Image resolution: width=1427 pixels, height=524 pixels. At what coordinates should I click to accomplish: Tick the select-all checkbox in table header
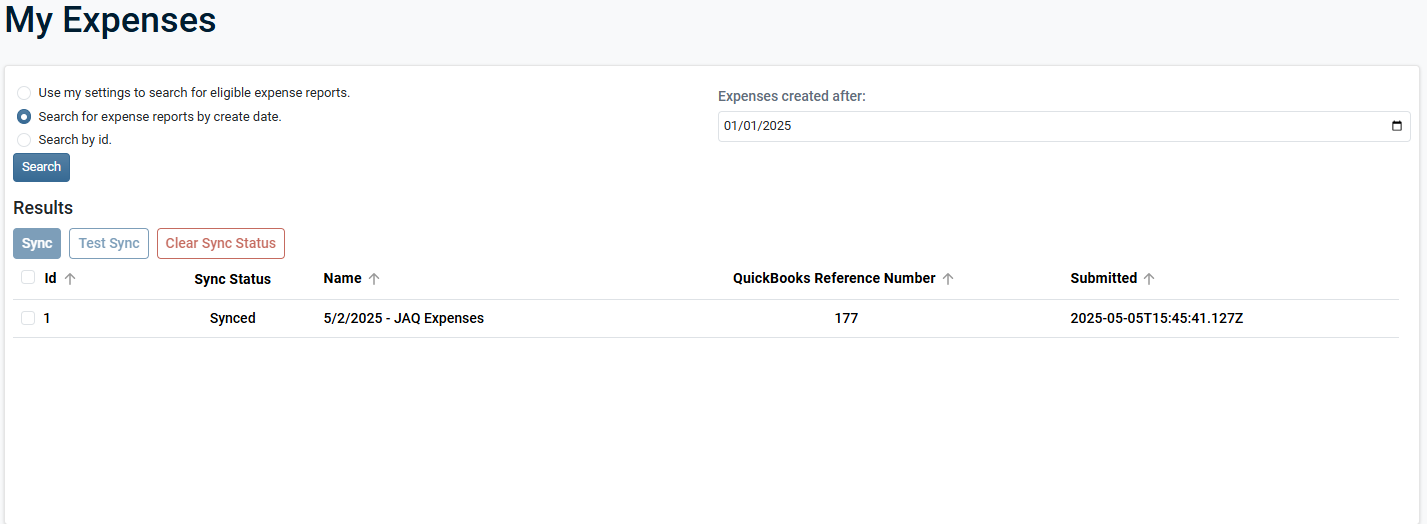click(28, 278)
